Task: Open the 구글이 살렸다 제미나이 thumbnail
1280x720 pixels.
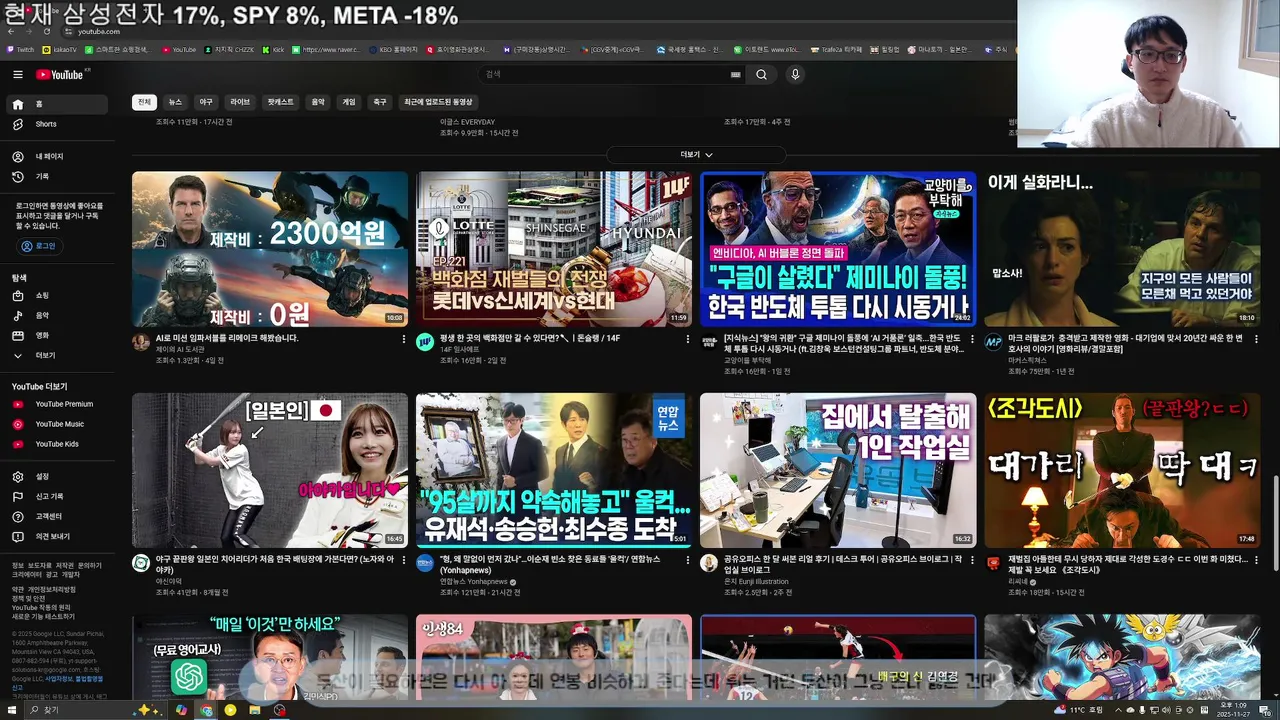Action: tap(838, 249)
